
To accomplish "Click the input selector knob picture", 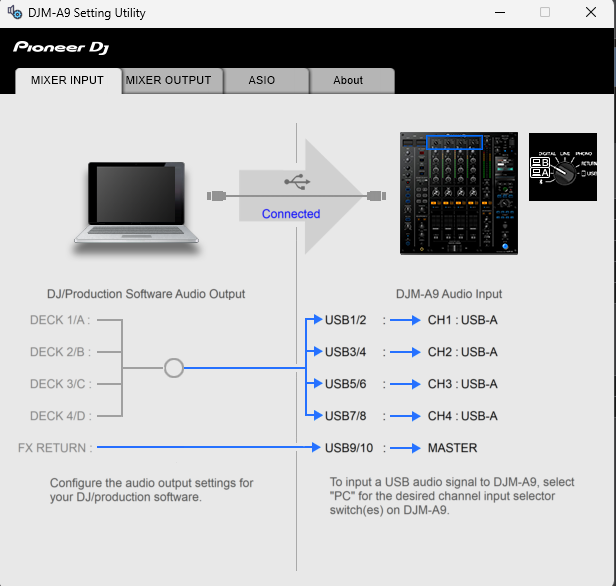I will [563, 167].
